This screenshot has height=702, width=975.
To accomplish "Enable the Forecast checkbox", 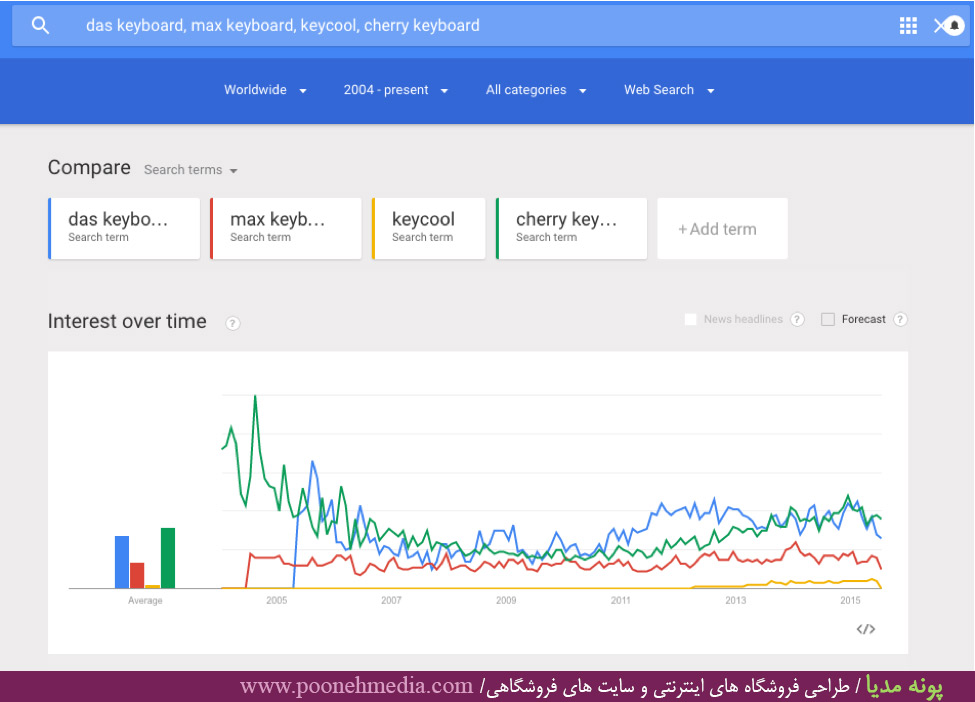I will pyautogui.click(x=828, y=320).
